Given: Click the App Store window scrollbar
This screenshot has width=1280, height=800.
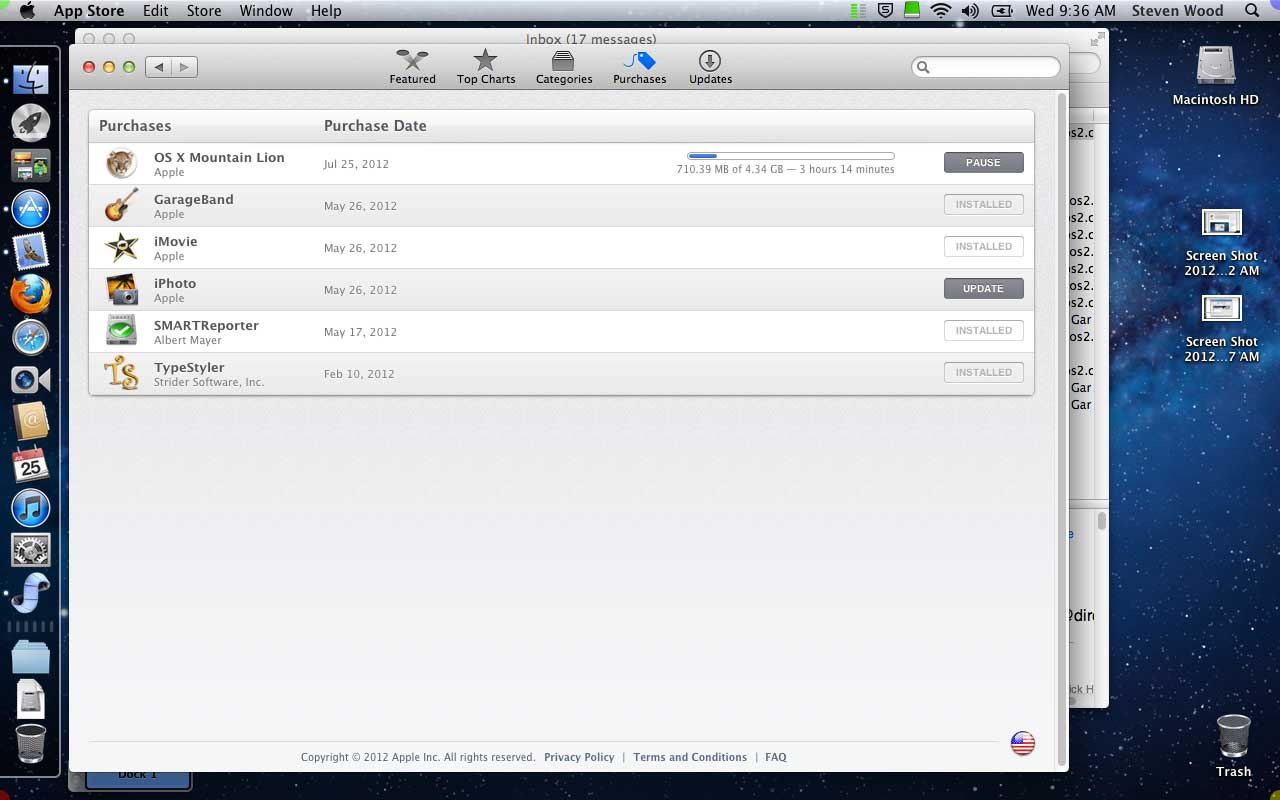Looking at the screenshot, I should click(1062, 430).
